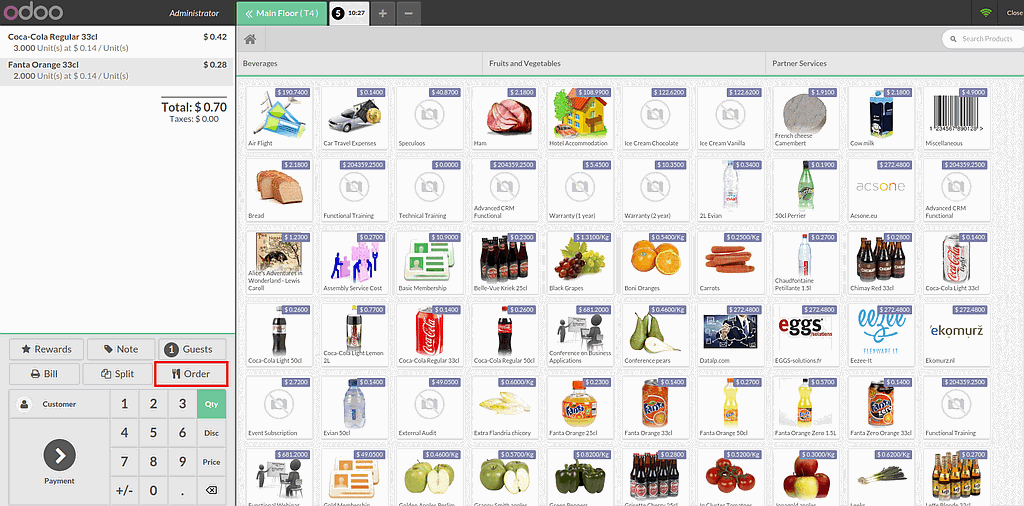Click the Split button
The width and height of the screenshot is (1024, 506).
pos(117,374)
